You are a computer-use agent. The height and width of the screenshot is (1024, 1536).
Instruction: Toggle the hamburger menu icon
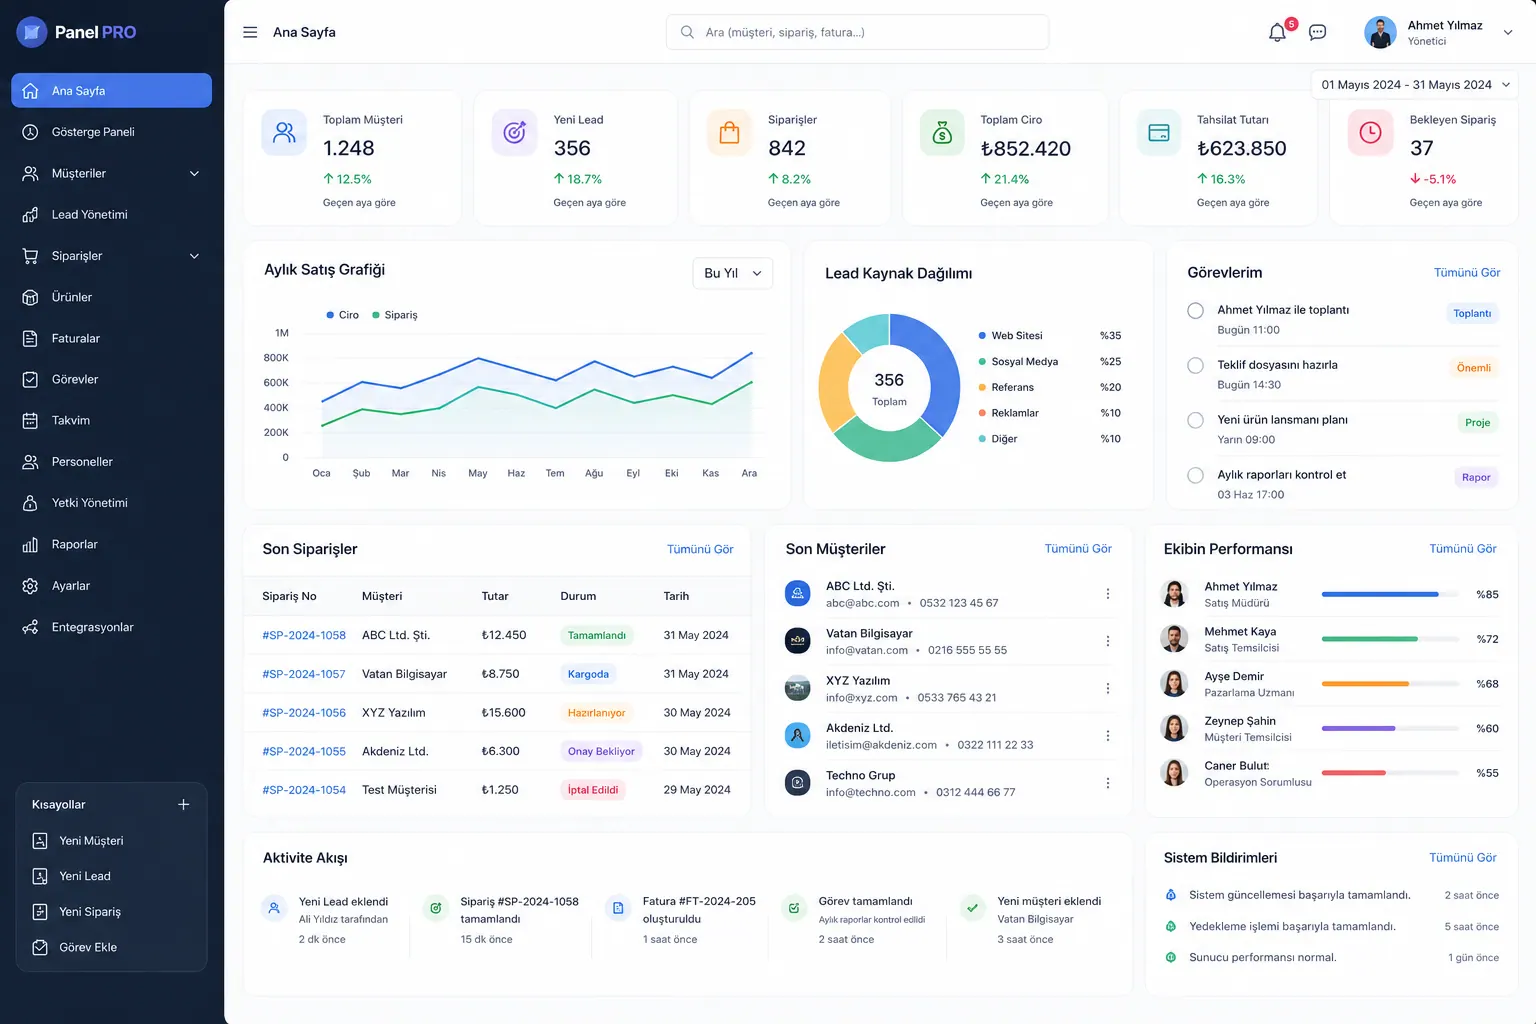pyautogui.click(x=250, y=32)
